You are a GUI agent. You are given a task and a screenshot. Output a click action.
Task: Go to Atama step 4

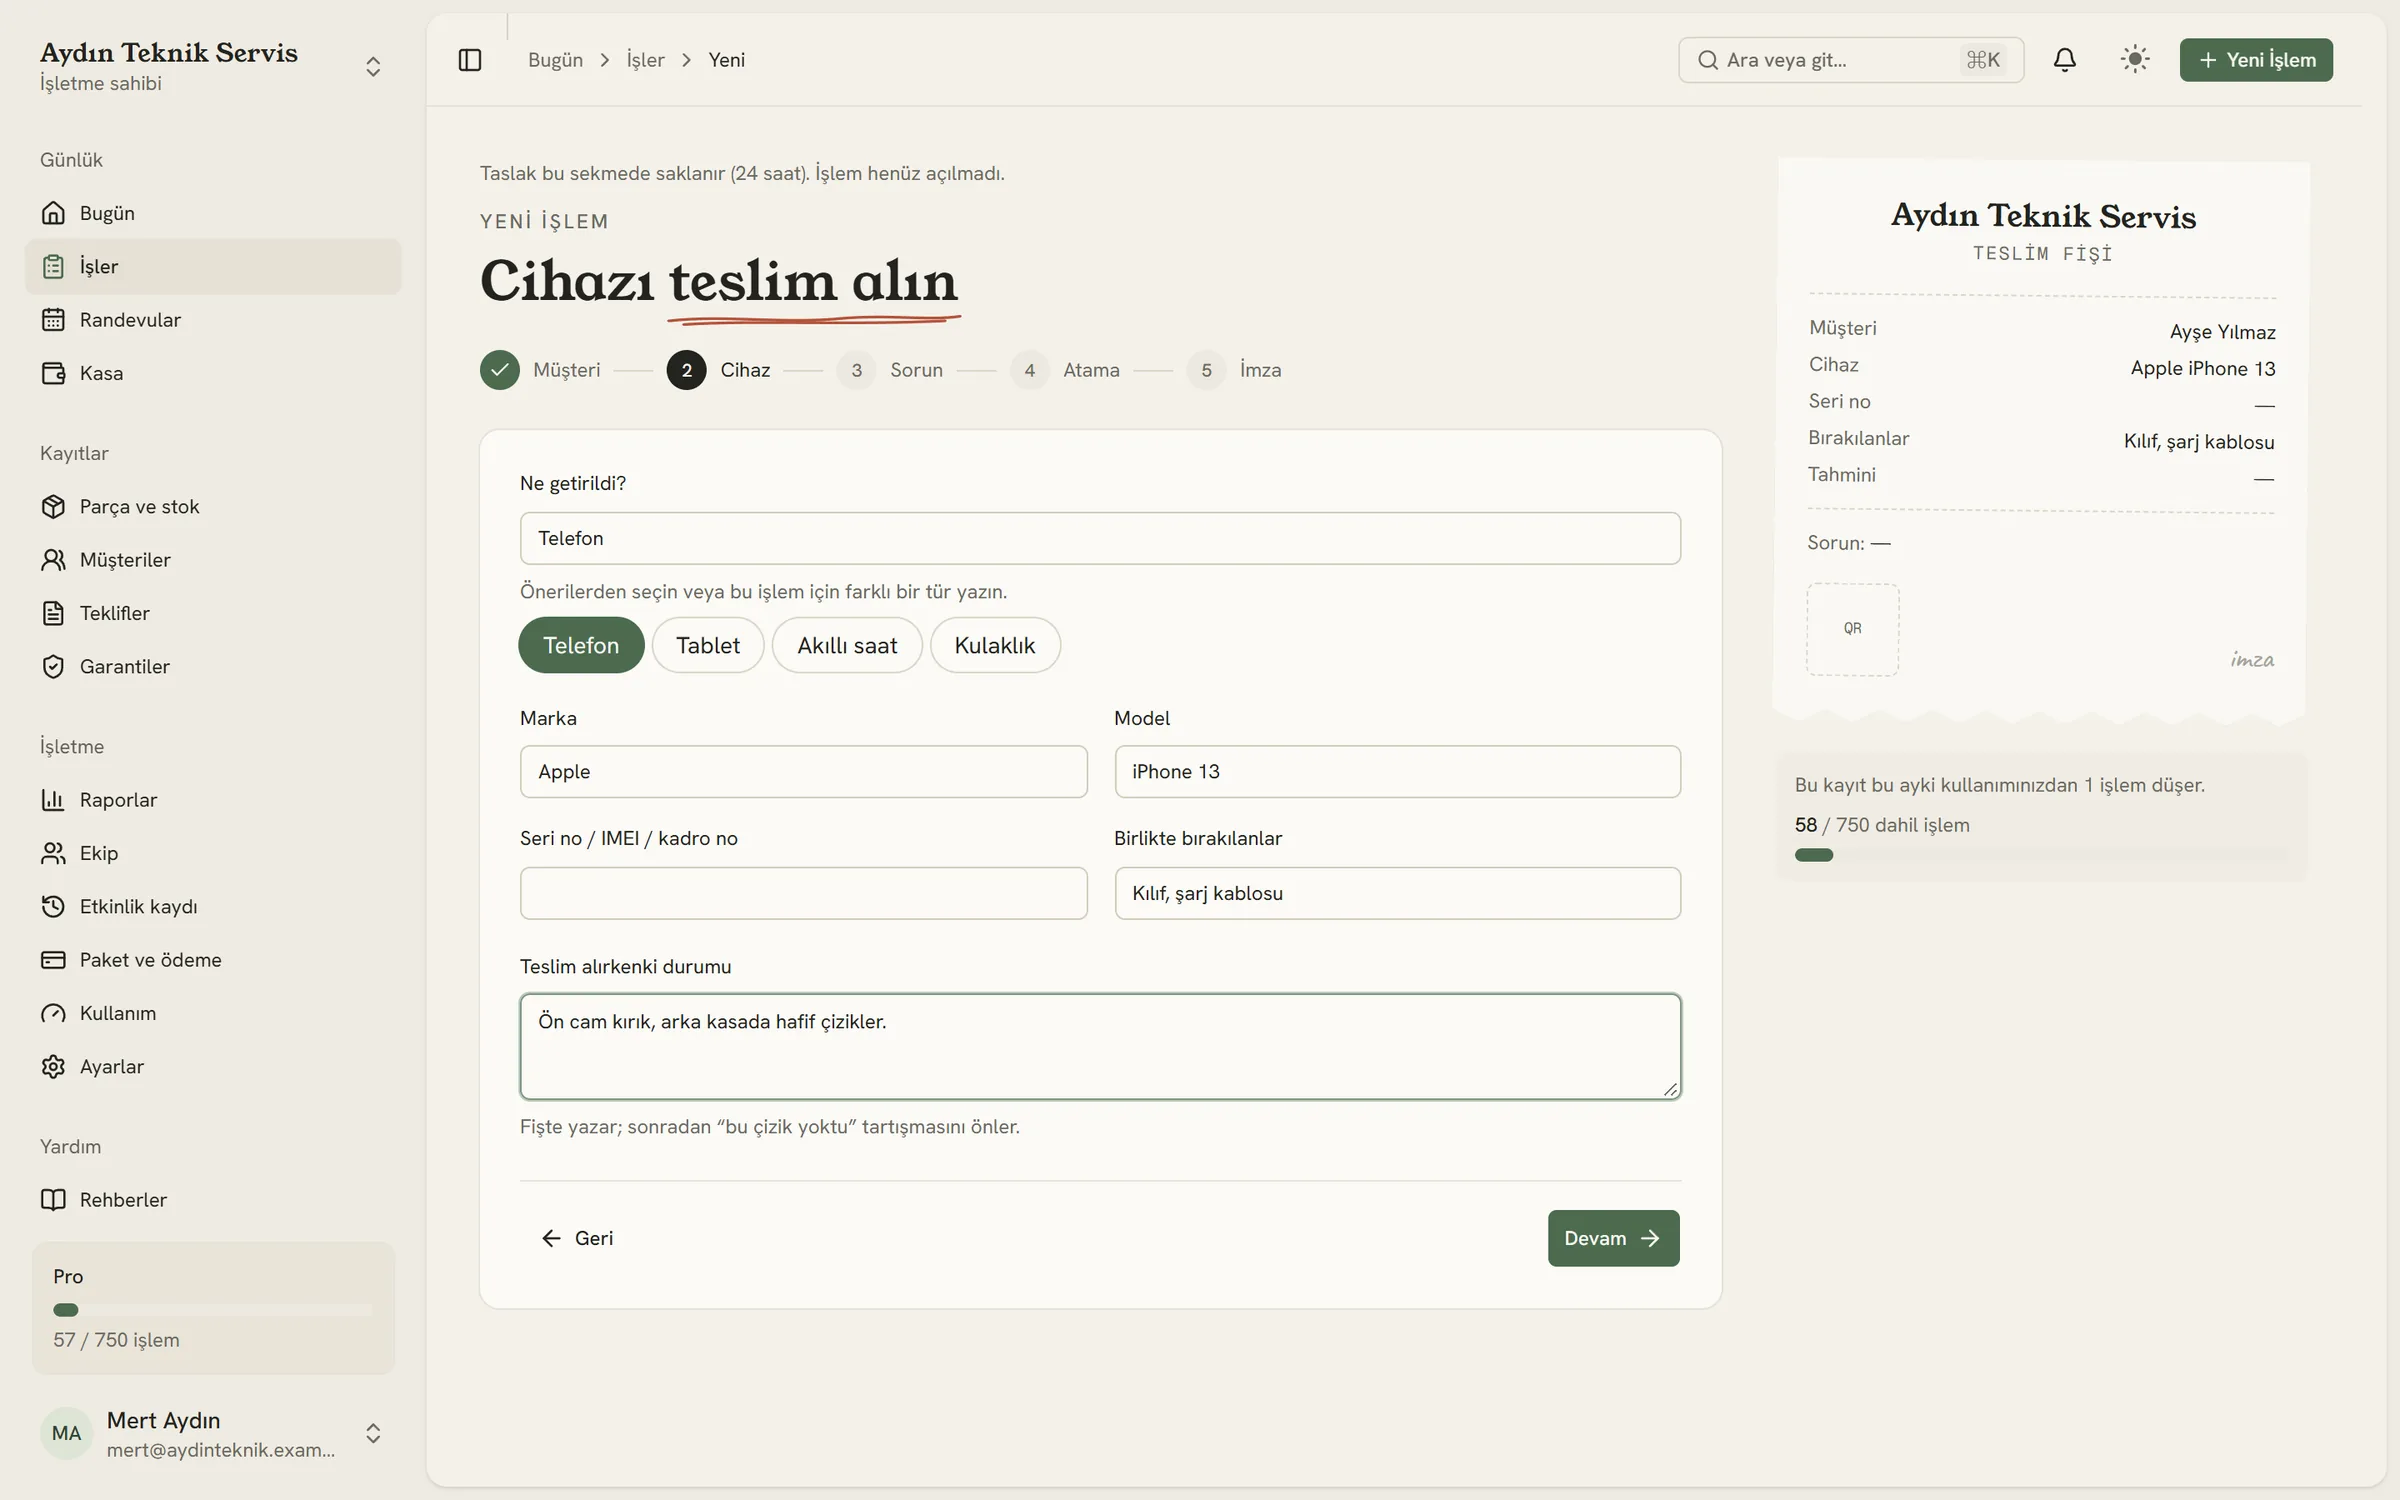[x=1065, y=370]
